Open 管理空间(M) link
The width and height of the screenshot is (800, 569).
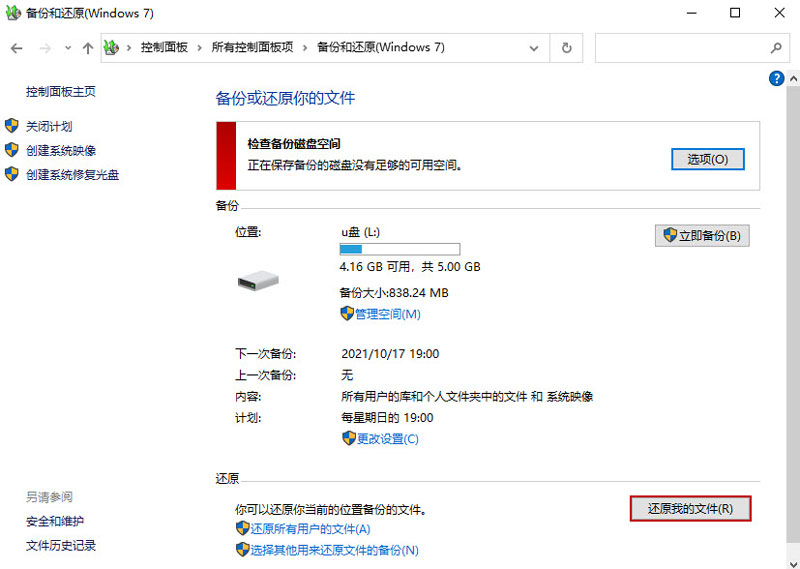pos(388,314)
